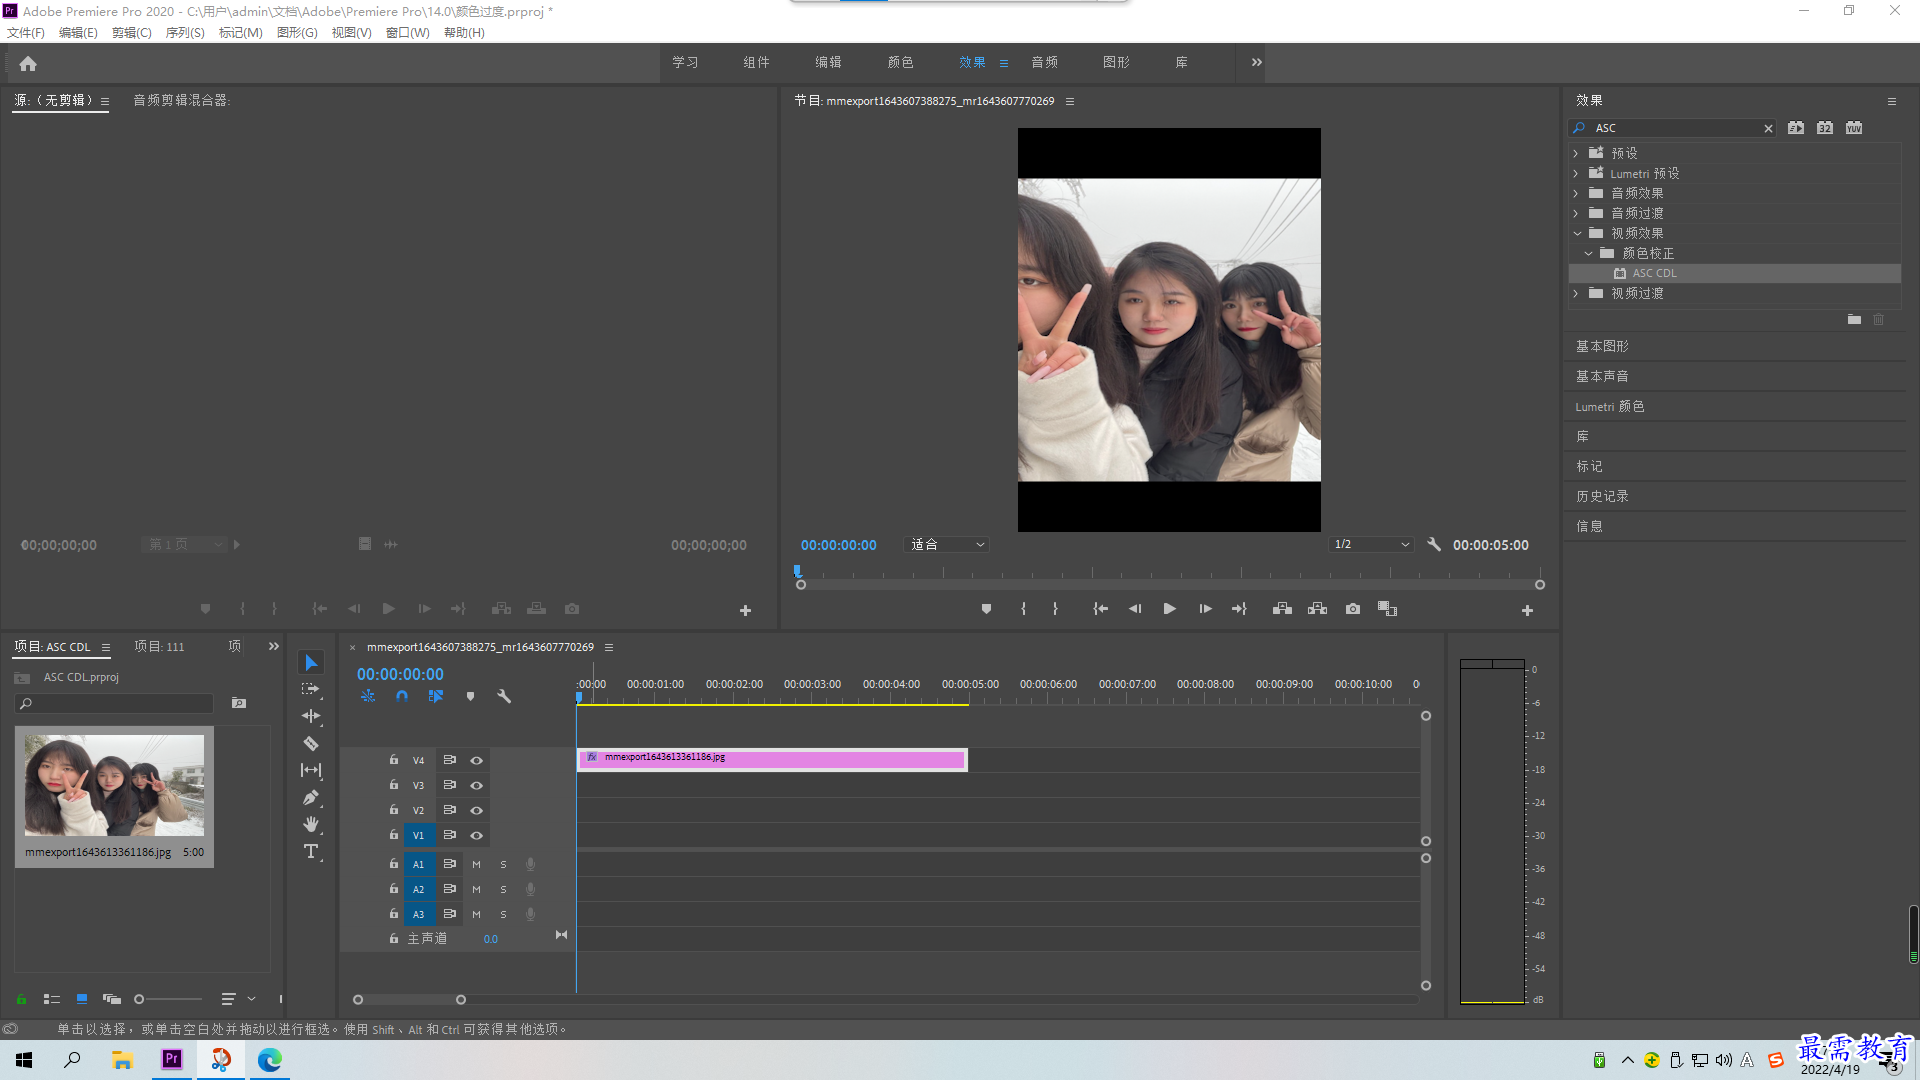Image resolution: width=1920 pixels, height=1080 pixels.
Task: Show more workspaces overflow chevron
Action: [1257, 62]
